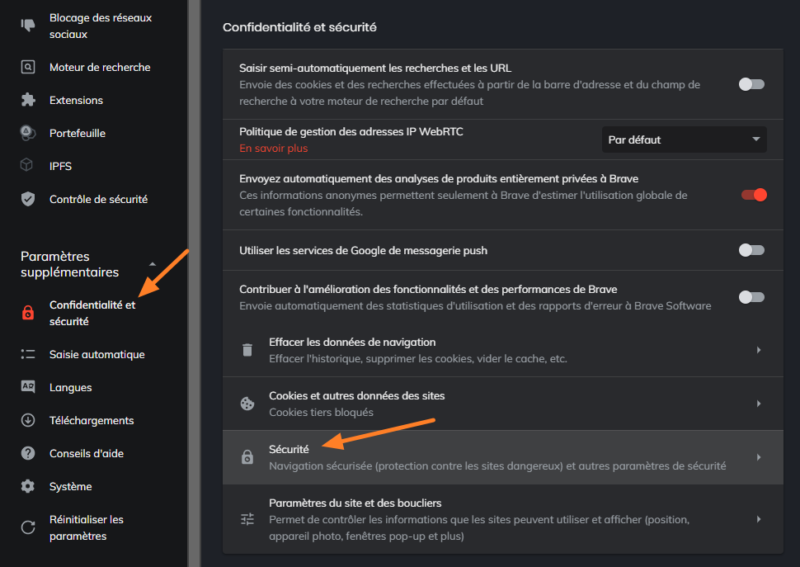The width and height of the screenshot is (800, 567).
Task: Open Conseils d'aide entry
Action: pos(86,453)
